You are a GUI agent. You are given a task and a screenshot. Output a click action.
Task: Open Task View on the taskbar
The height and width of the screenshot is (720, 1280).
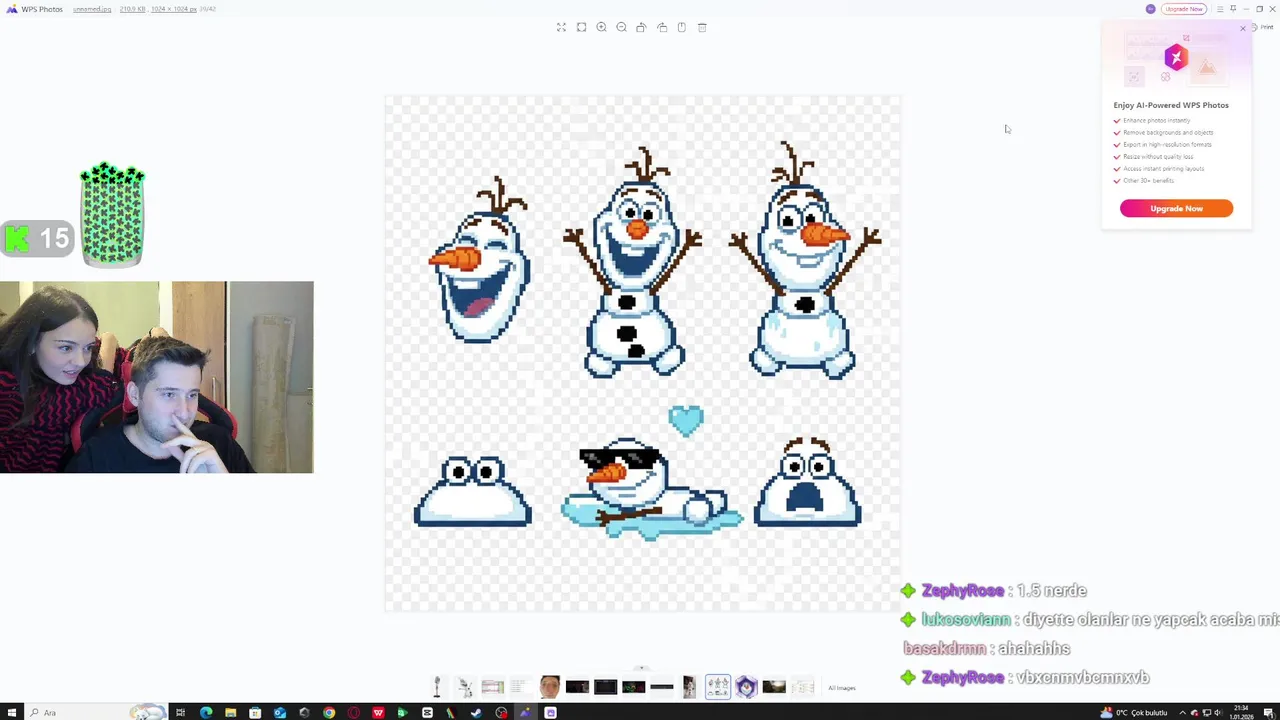[181, 713]
